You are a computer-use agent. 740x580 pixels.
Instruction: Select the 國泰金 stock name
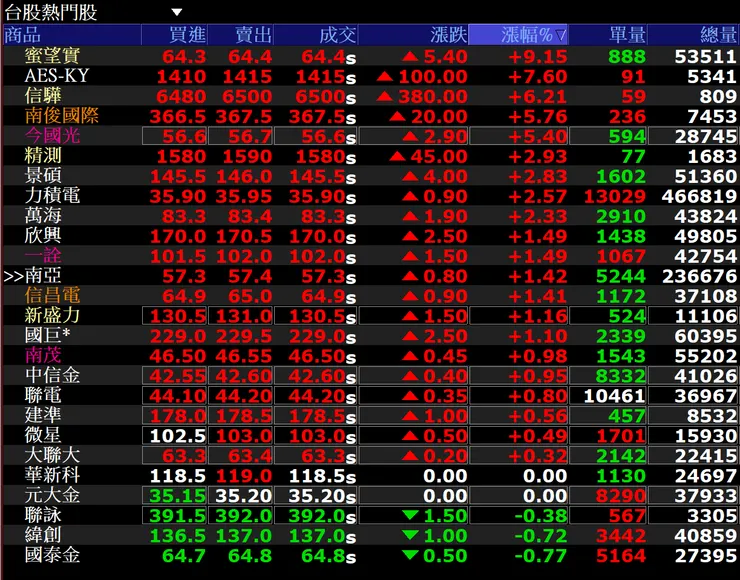coord(52,555)
